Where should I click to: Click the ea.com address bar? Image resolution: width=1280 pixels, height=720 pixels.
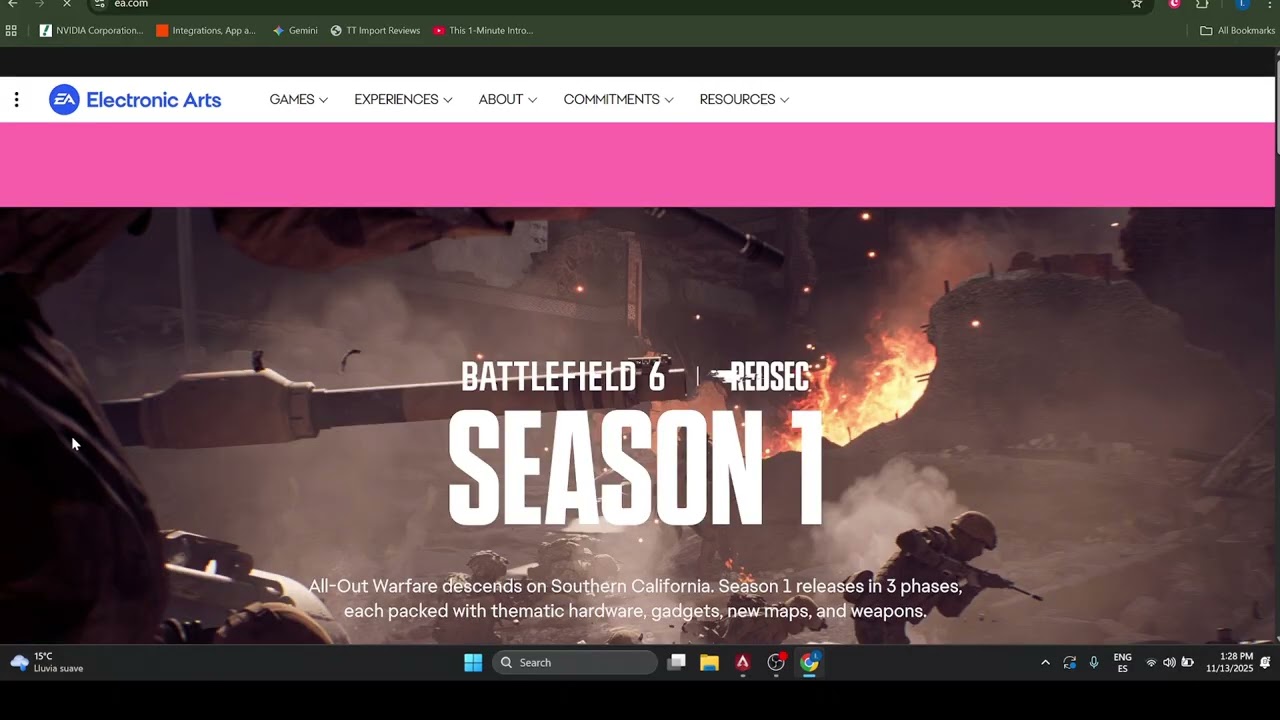(620, 4)
